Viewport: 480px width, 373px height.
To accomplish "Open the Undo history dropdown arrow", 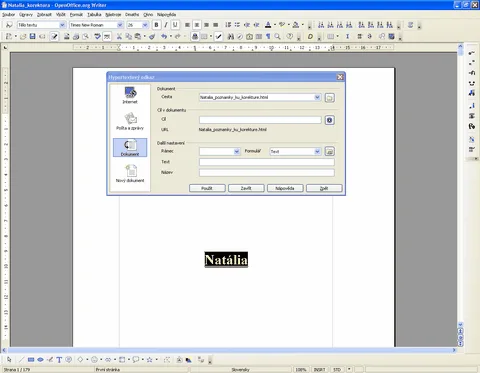I will (x=171, y=36).
